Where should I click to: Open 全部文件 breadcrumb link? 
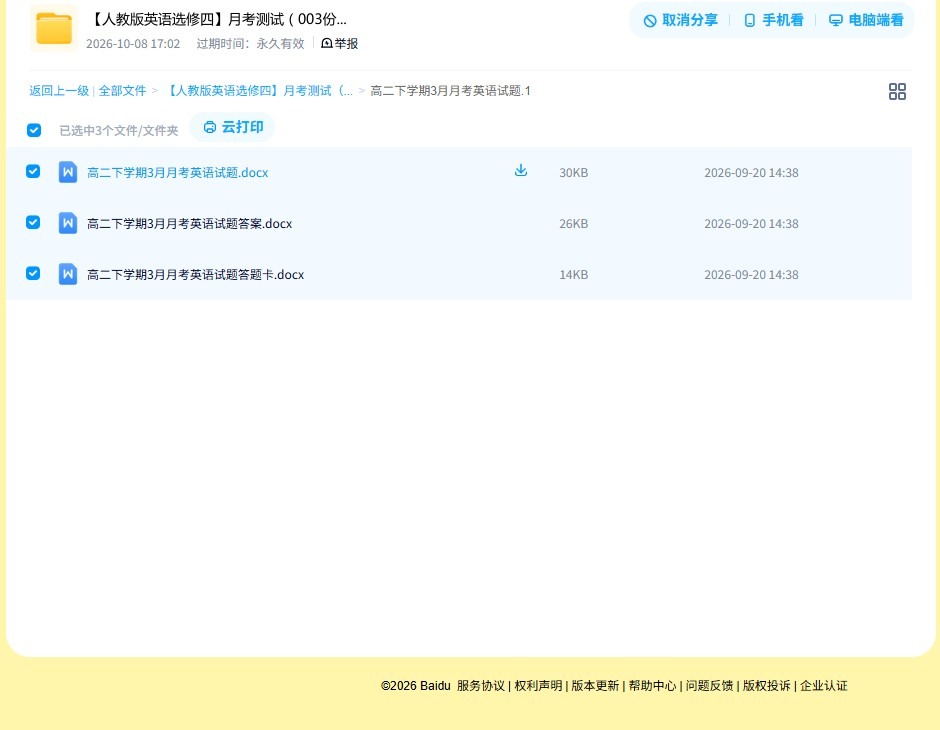122,91
